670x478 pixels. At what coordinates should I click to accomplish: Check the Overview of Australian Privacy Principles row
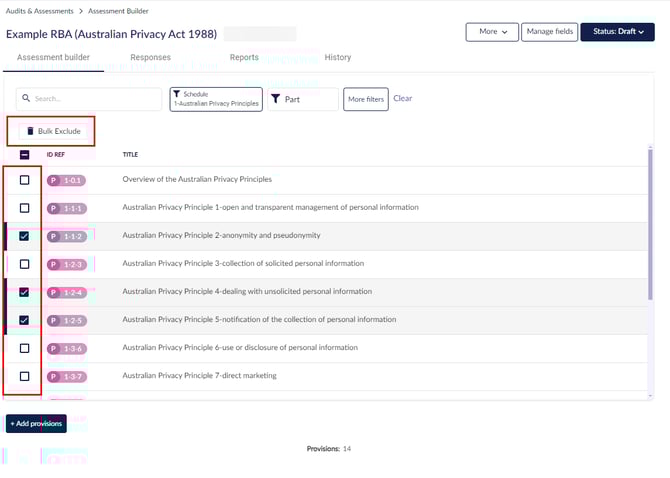(24, 180)
